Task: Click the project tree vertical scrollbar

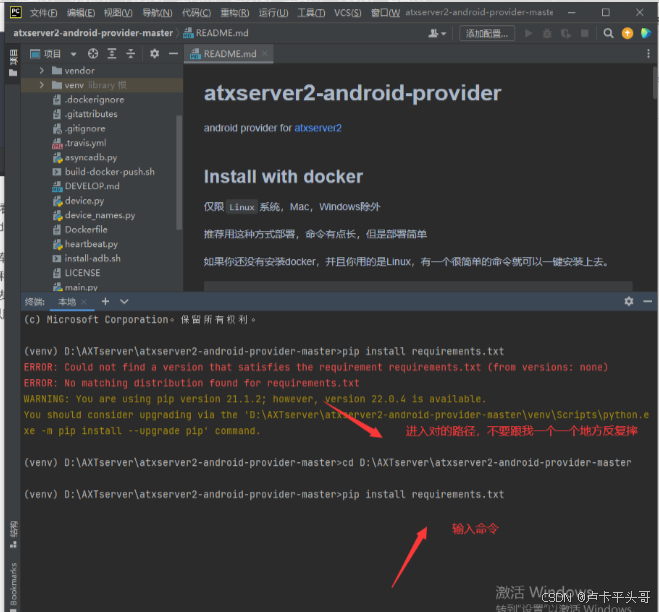Action: click(x=179, y=172)
